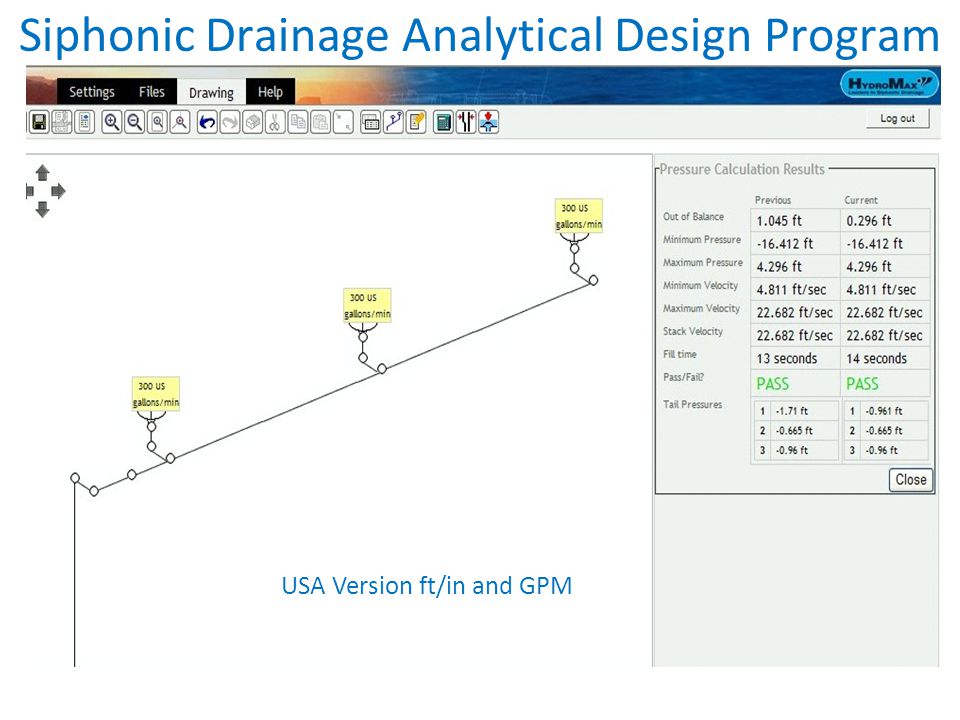
Task: Zoom out with the minus magnifier
Action: point(134,122)
